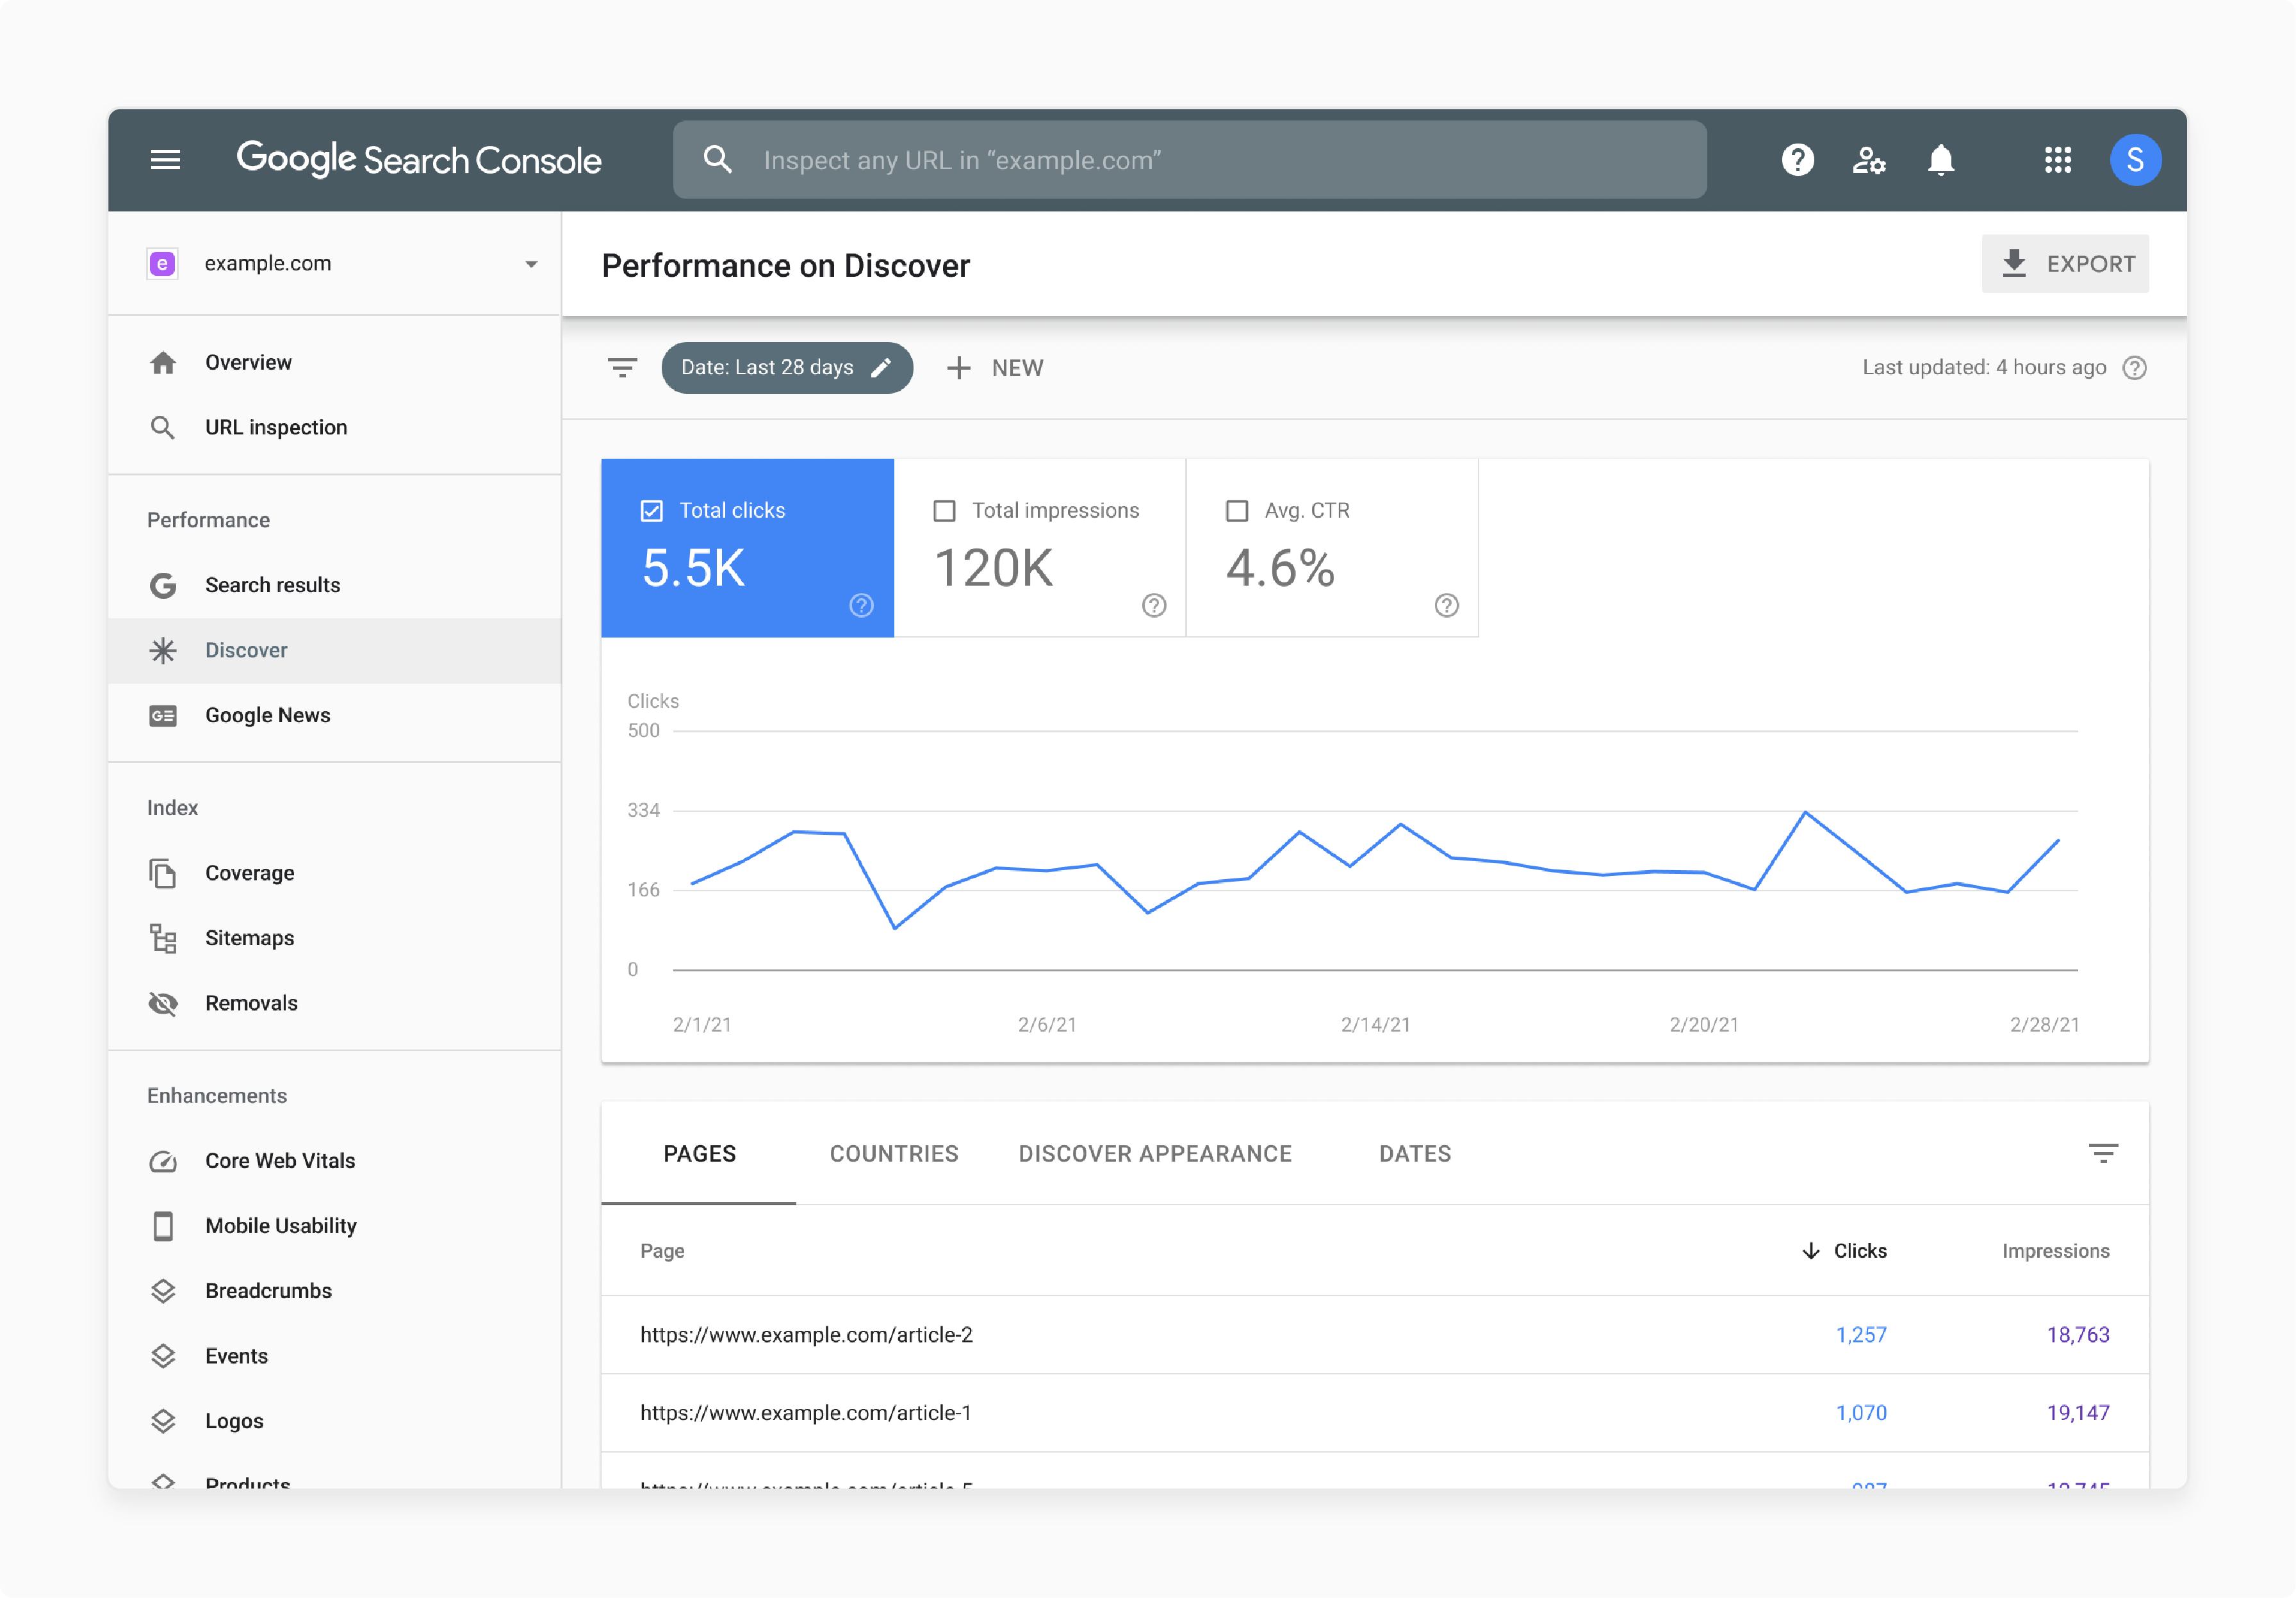Viewport: 2296px width, 1598px height.
Task: Click the Sitemaps tree icon
Action: 163,939
